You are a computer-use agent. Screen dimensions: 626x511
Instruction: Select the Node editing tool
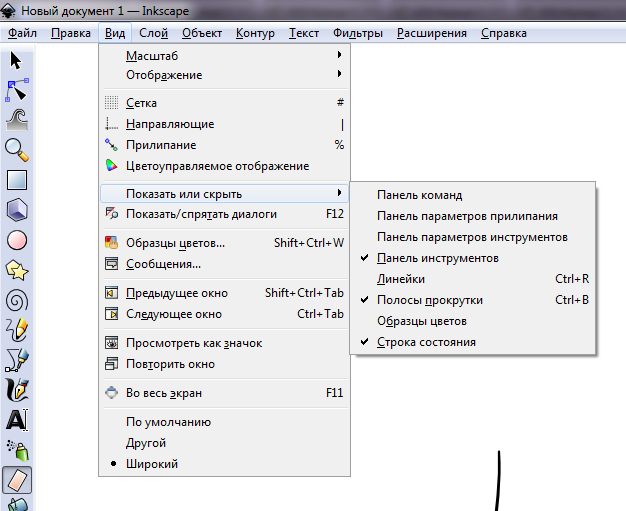point(17,90)
